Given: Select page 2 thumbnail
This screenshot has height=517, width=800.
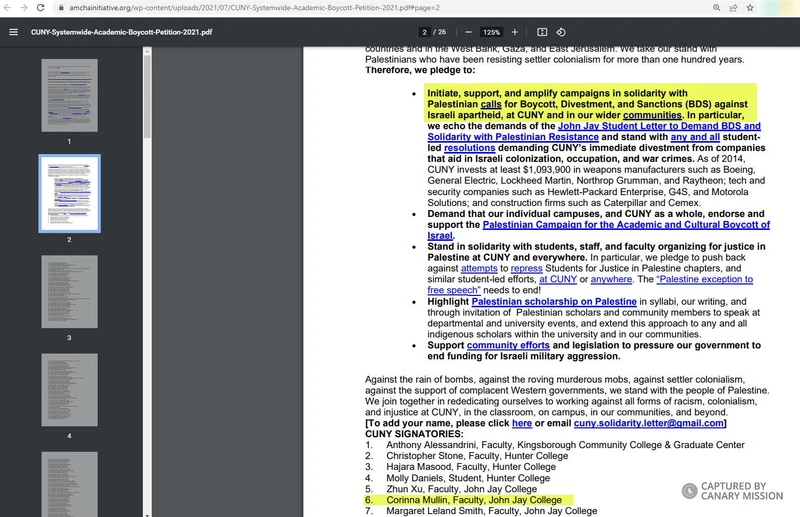Looking at the screenshot, I should [69, 193].
